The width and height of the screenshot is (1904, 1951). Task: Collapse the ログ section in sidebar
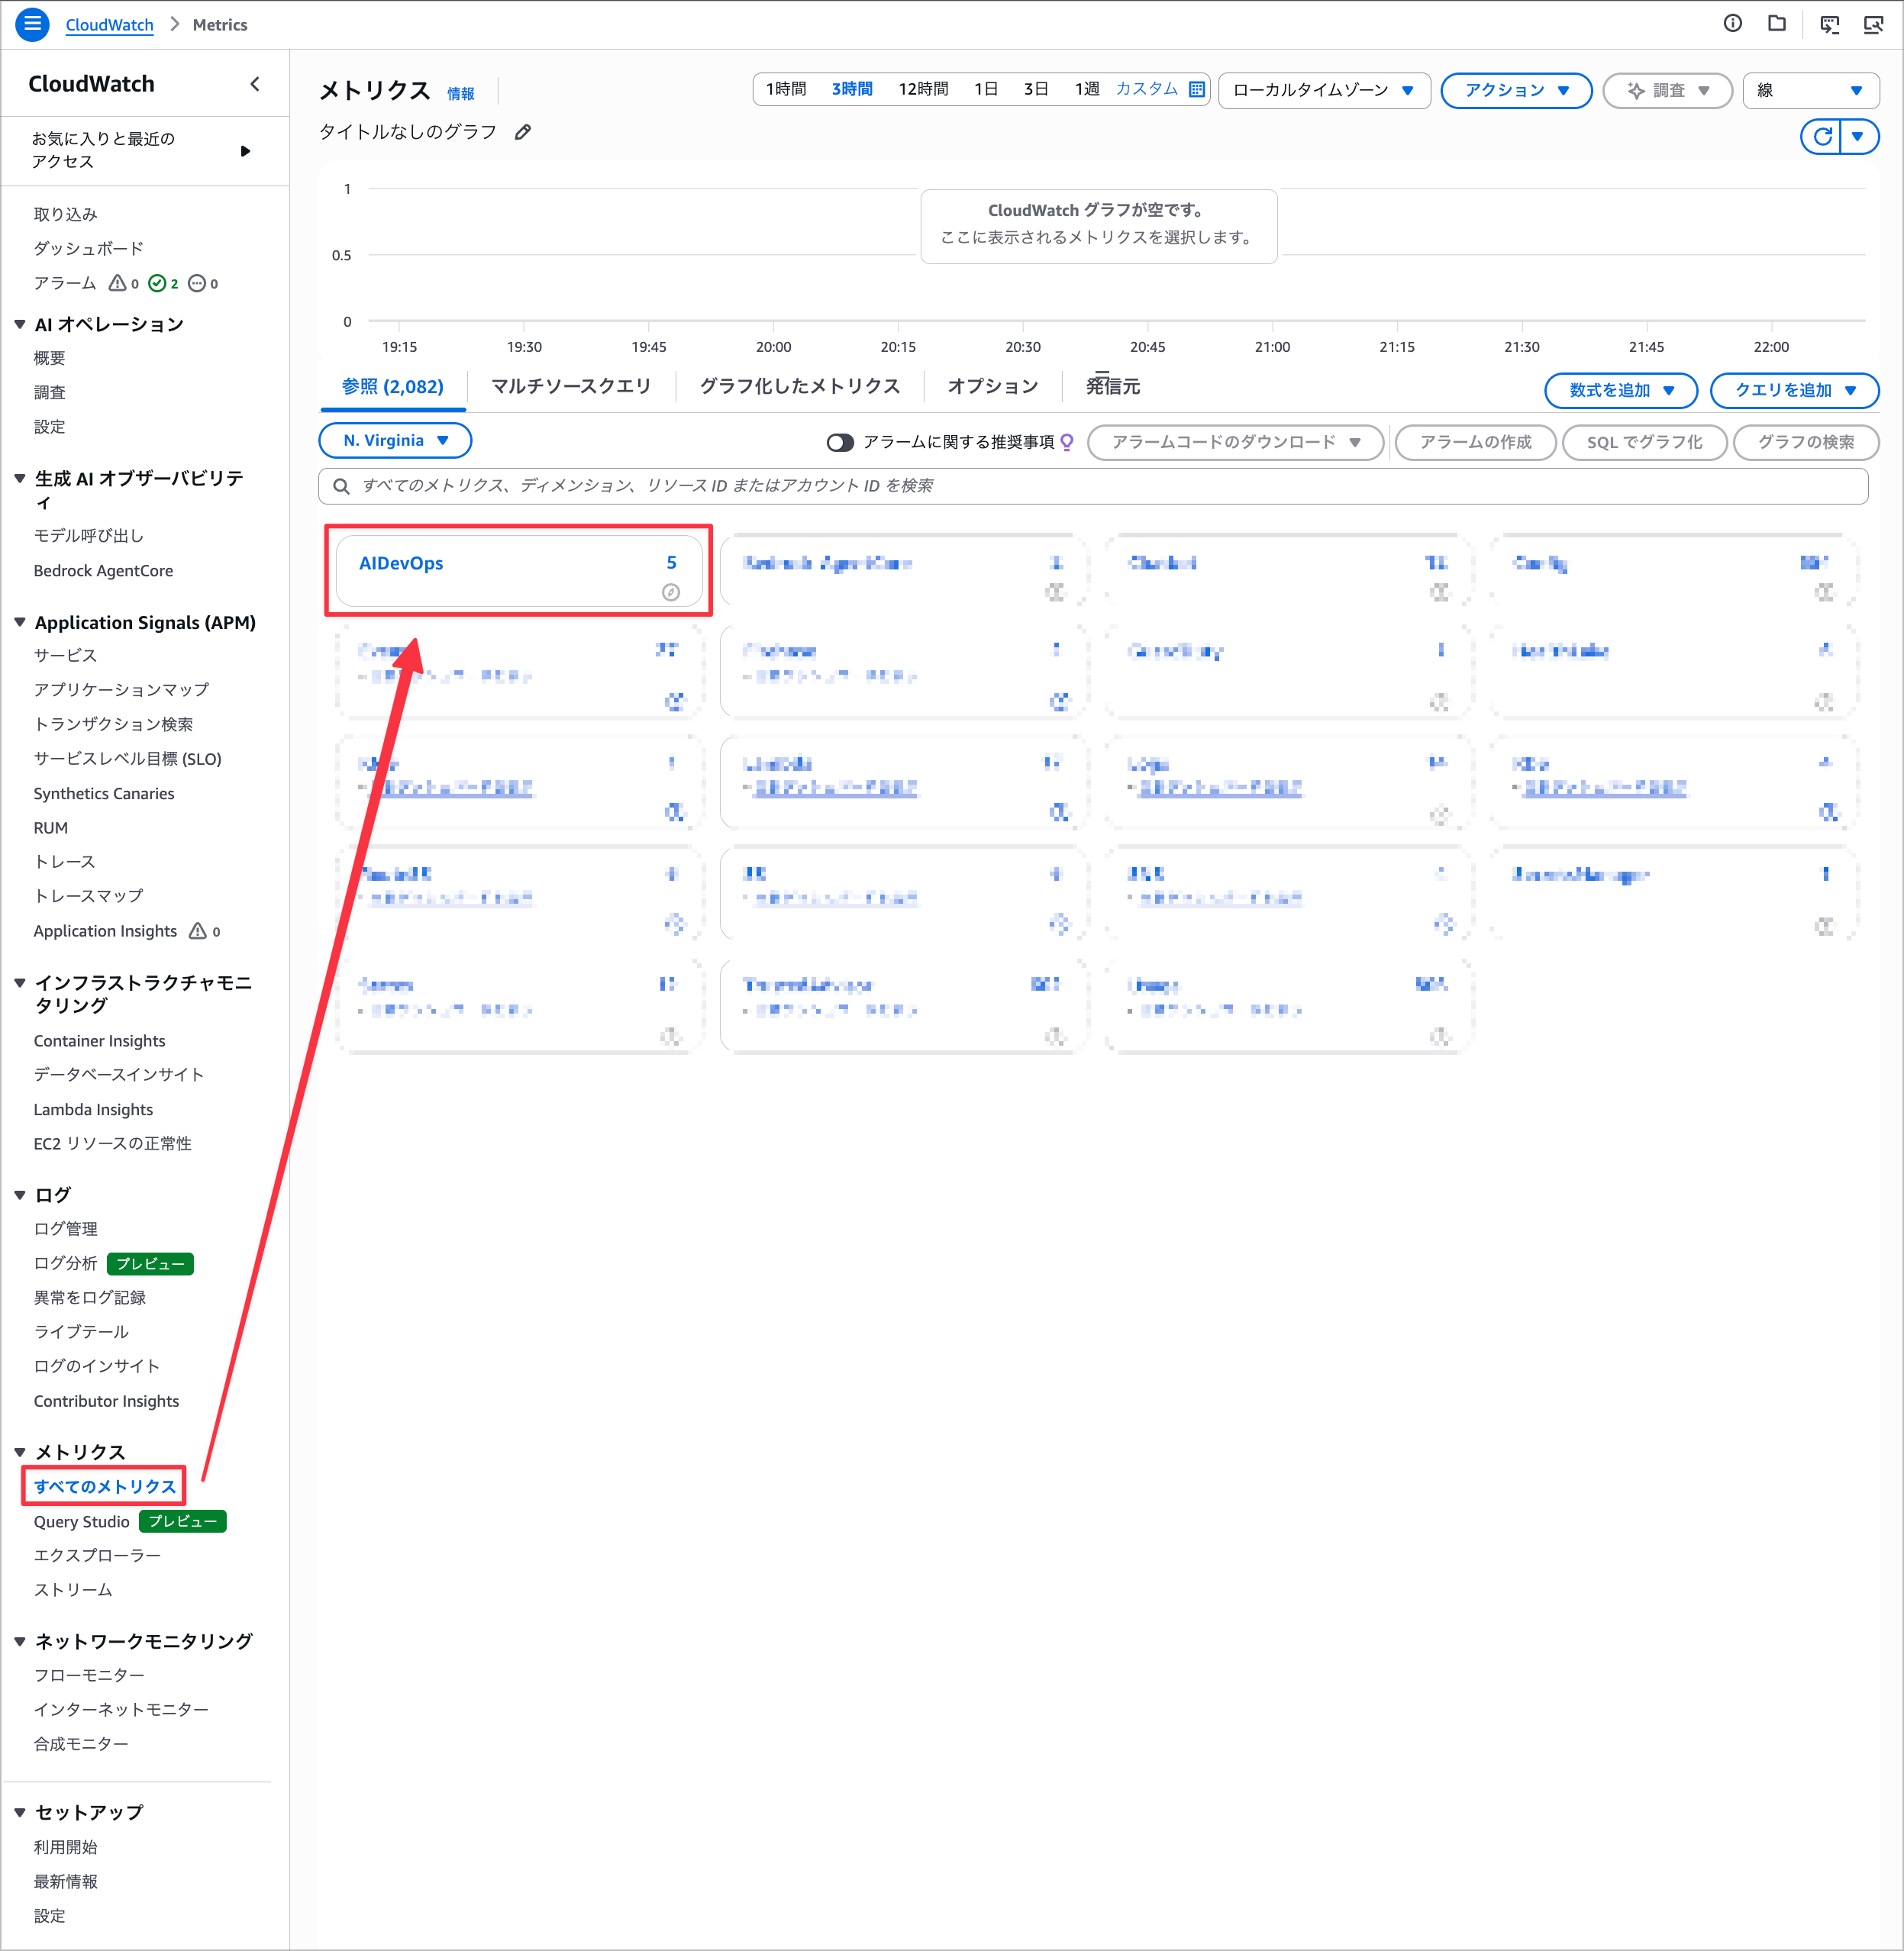click(20, 1194)
